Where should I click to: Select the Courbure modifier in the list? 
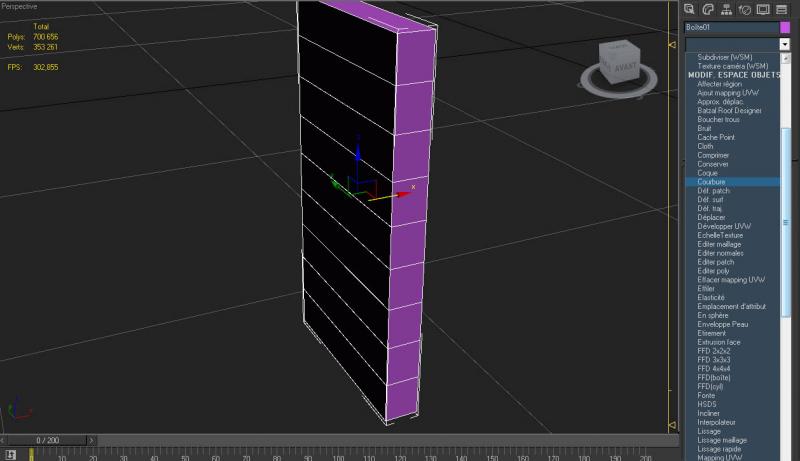point(712,182)
